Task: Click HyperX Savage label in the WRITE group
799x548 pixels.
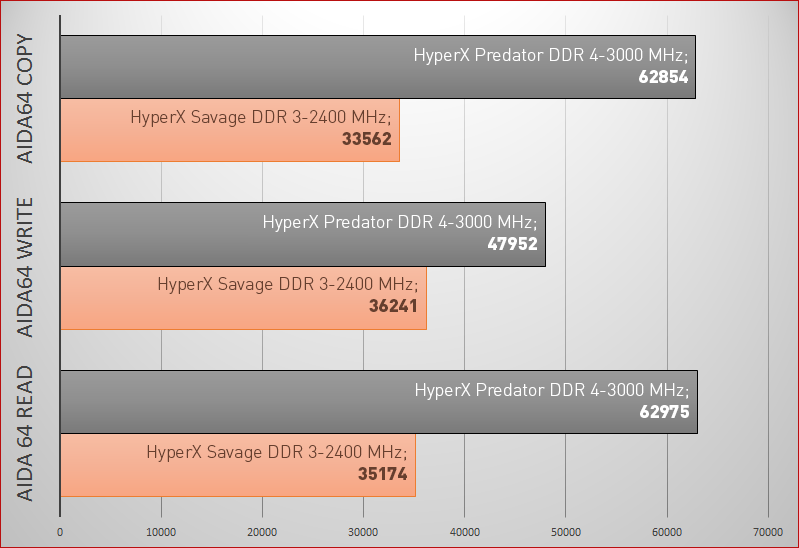Action: pyautogui.click(x=288, y=284)
